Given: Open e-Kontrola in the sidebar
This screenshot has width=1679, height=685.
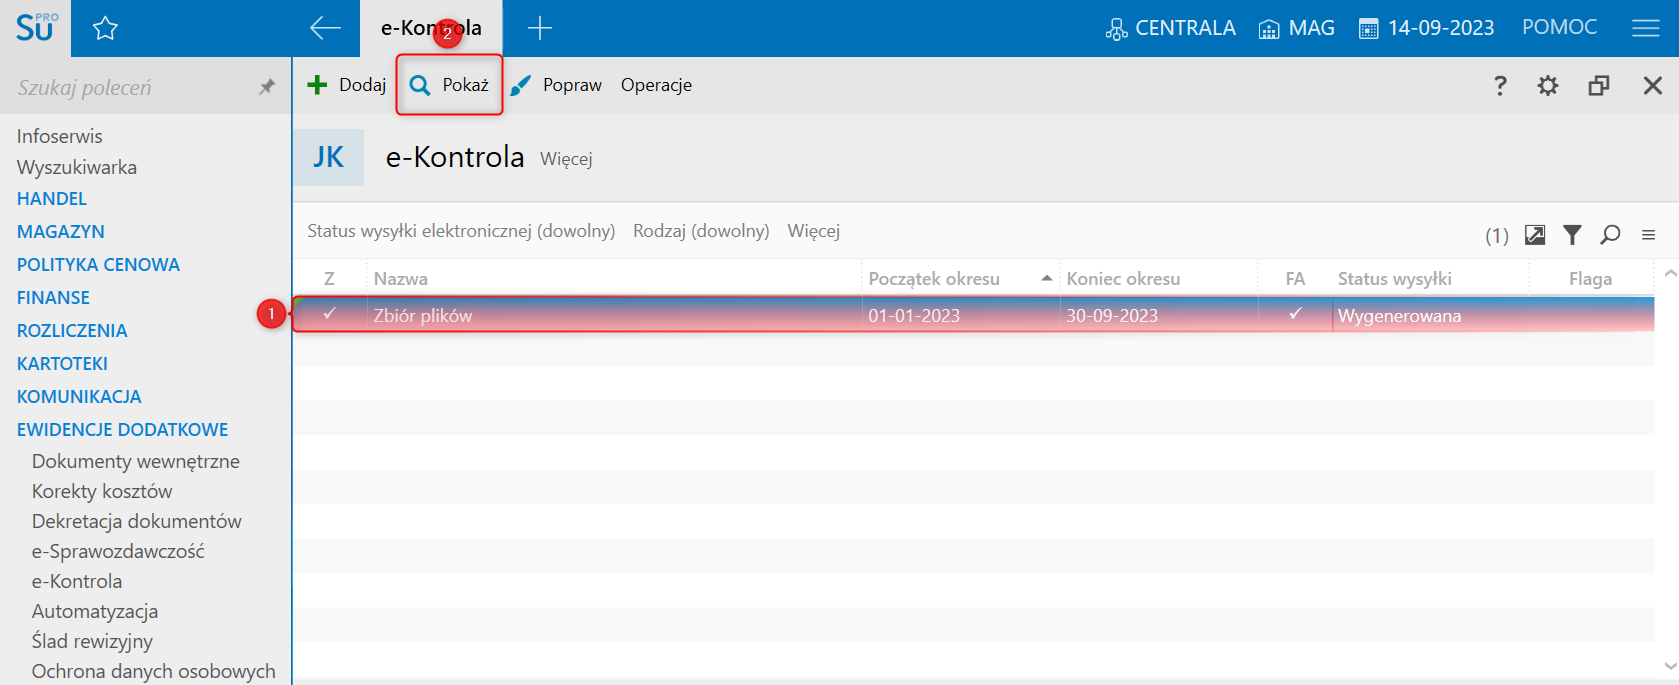Looking at the screenshot, I should click(x=77, y=581).
